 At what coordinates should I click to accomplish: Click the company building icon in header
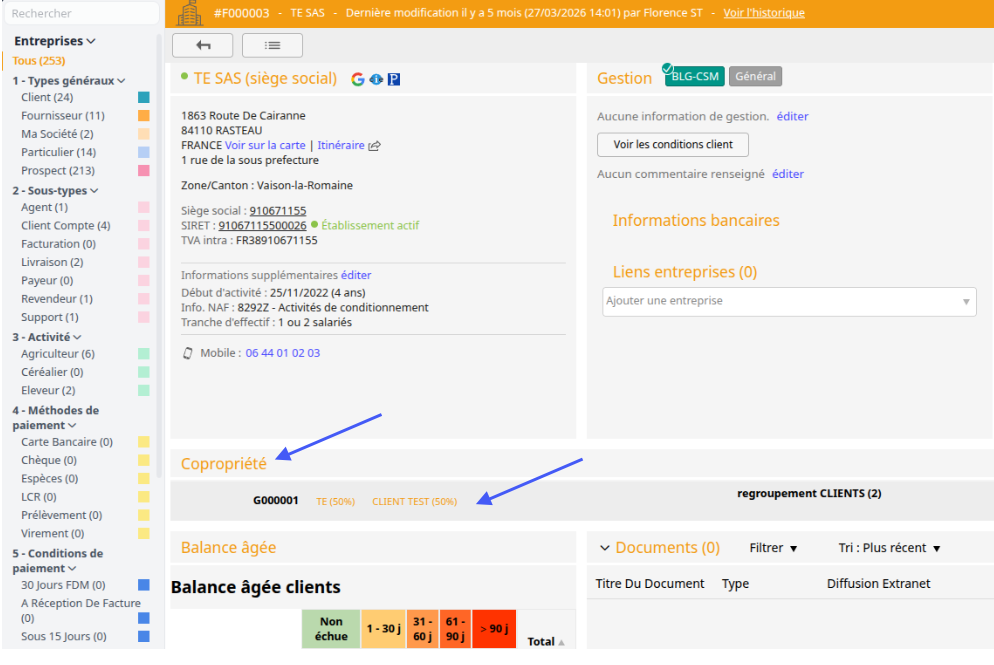(189, 13)
